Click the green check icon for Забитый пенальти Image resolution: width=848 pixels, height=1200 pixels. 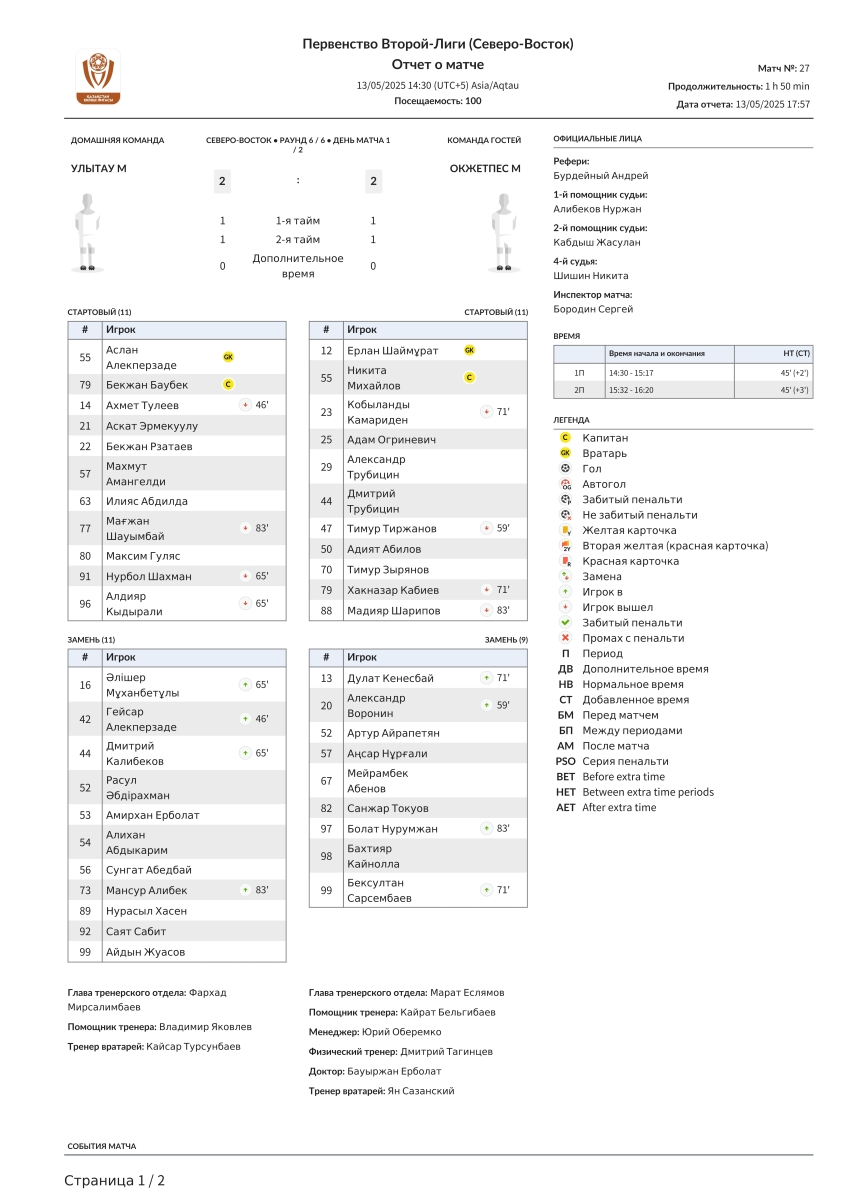[x=566, y=623]
